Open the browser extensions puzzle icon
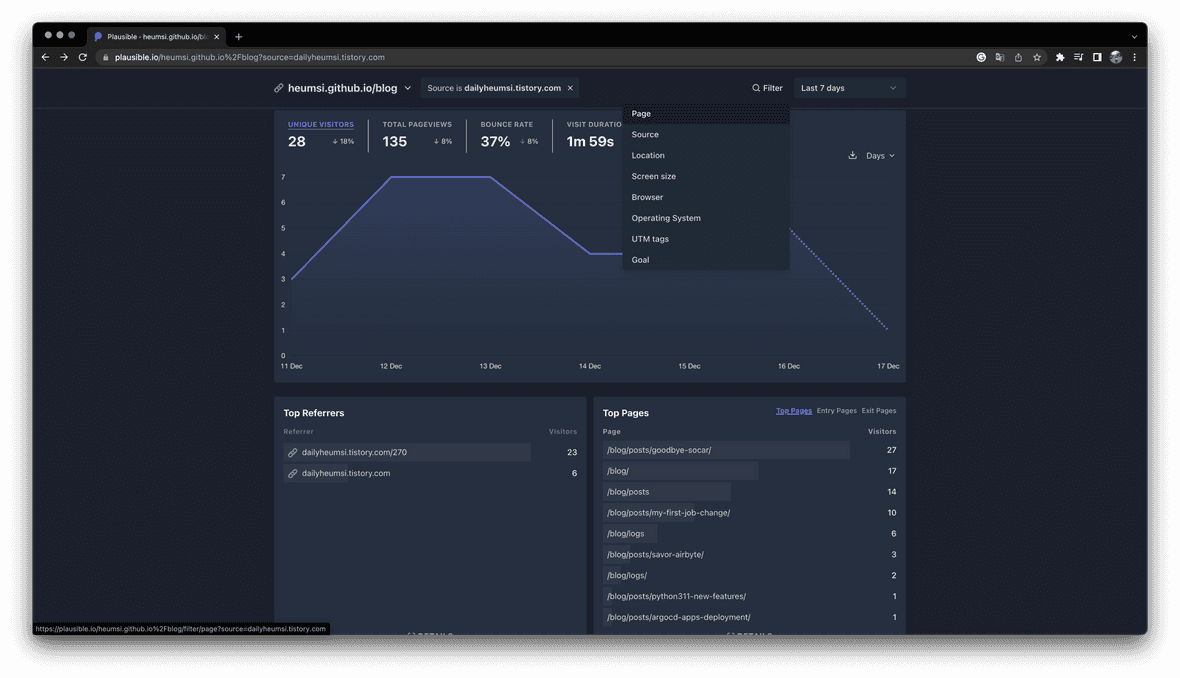Image resolution: width=1180 pixels, height=678 pixels. pos(1060,57)
